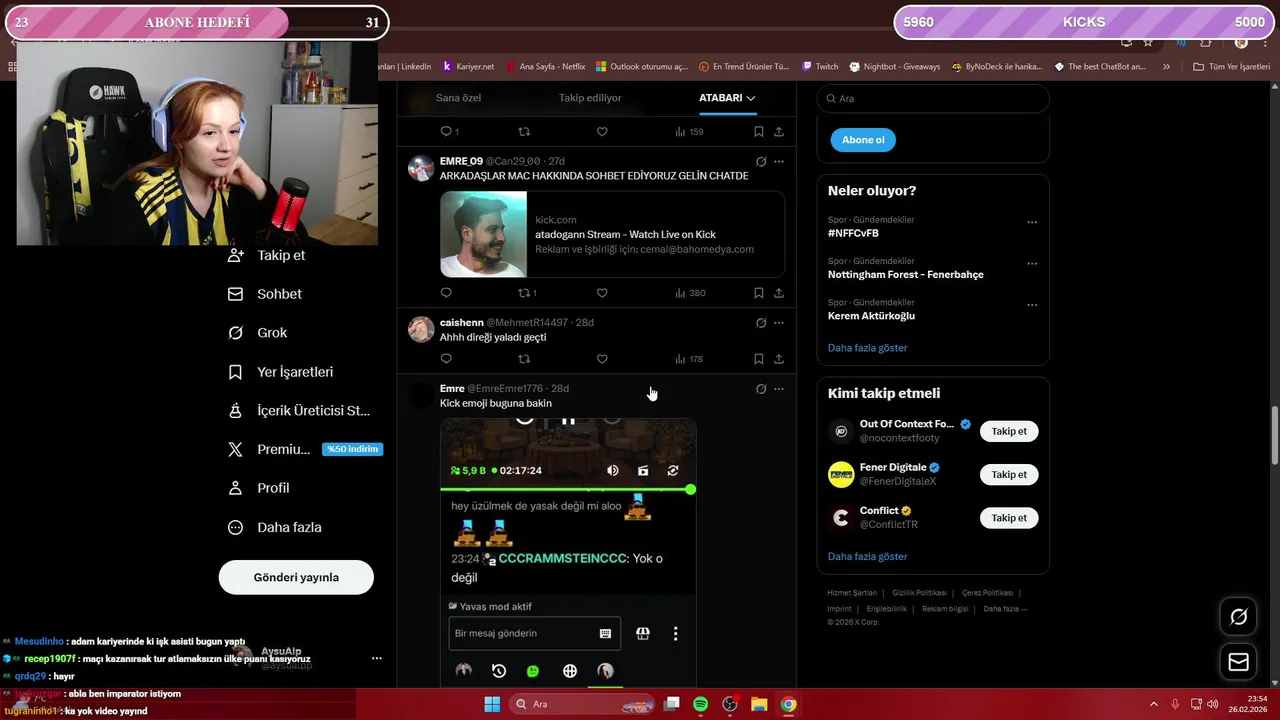
Task: Expand Daha fazla in the sidebar
Action: pyautogui.click(x=275, y=527)
